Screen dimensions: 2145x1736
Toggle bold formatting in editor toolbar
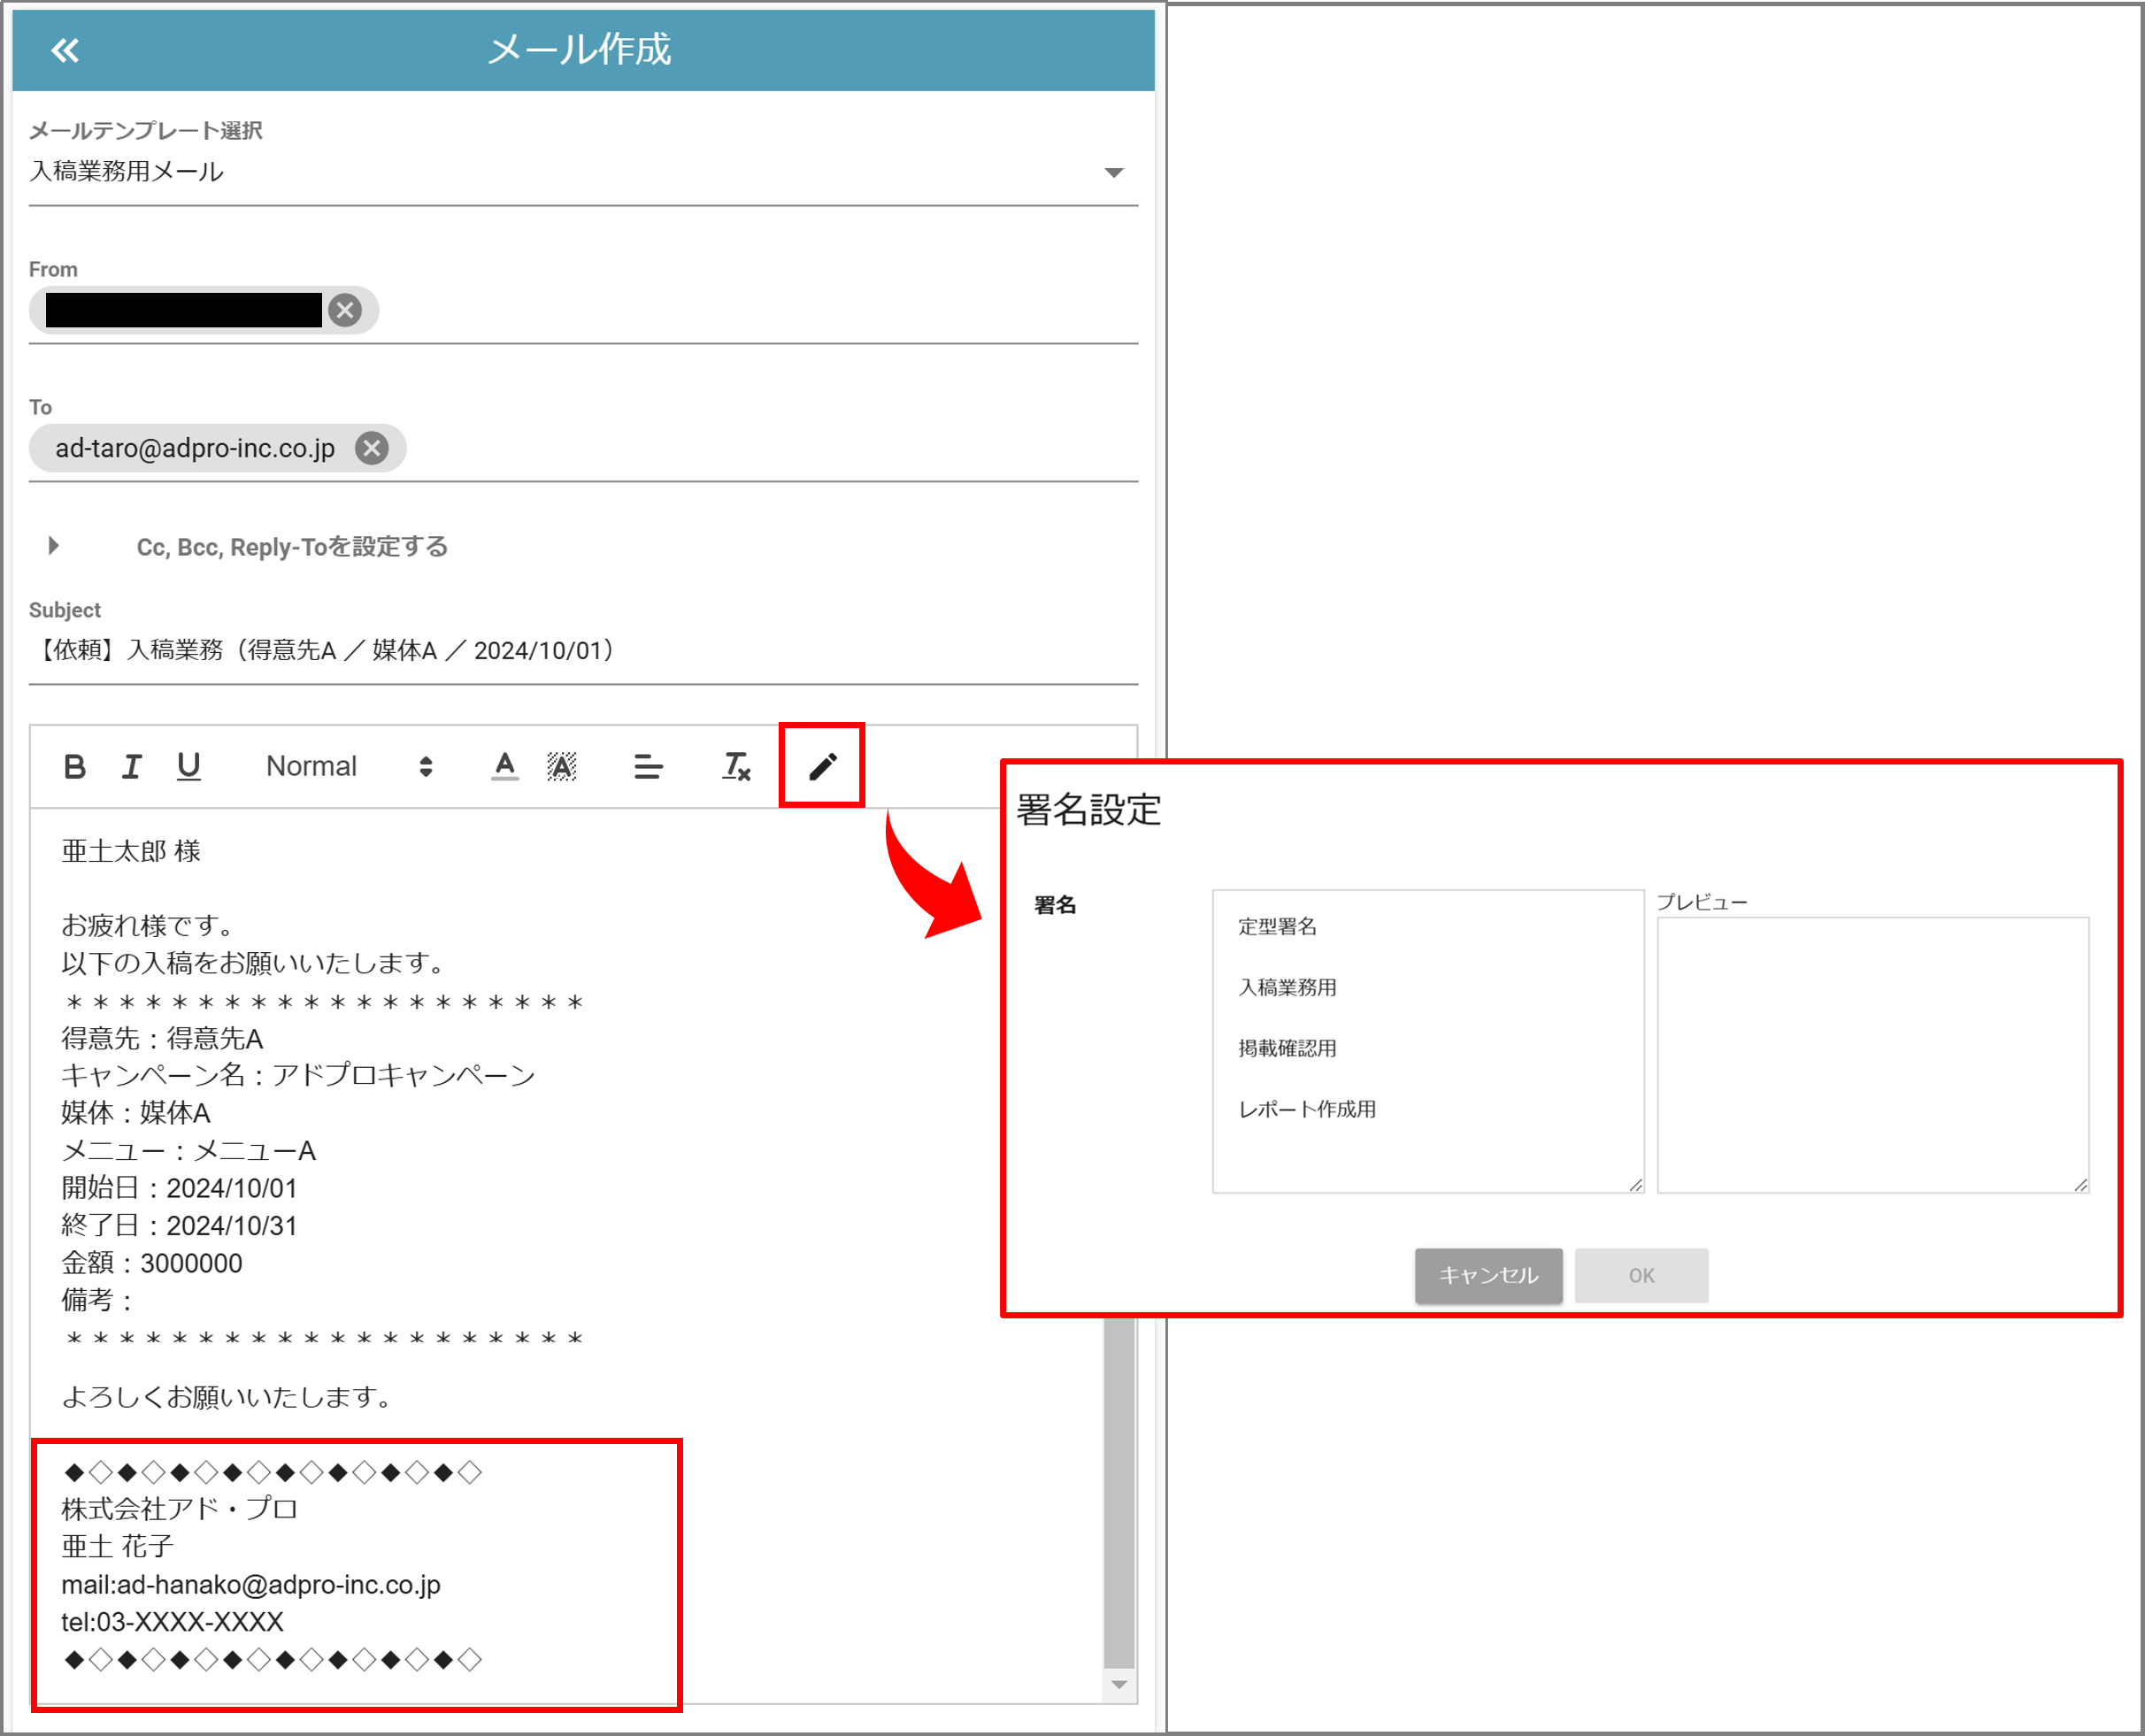[x=74, y=767]
